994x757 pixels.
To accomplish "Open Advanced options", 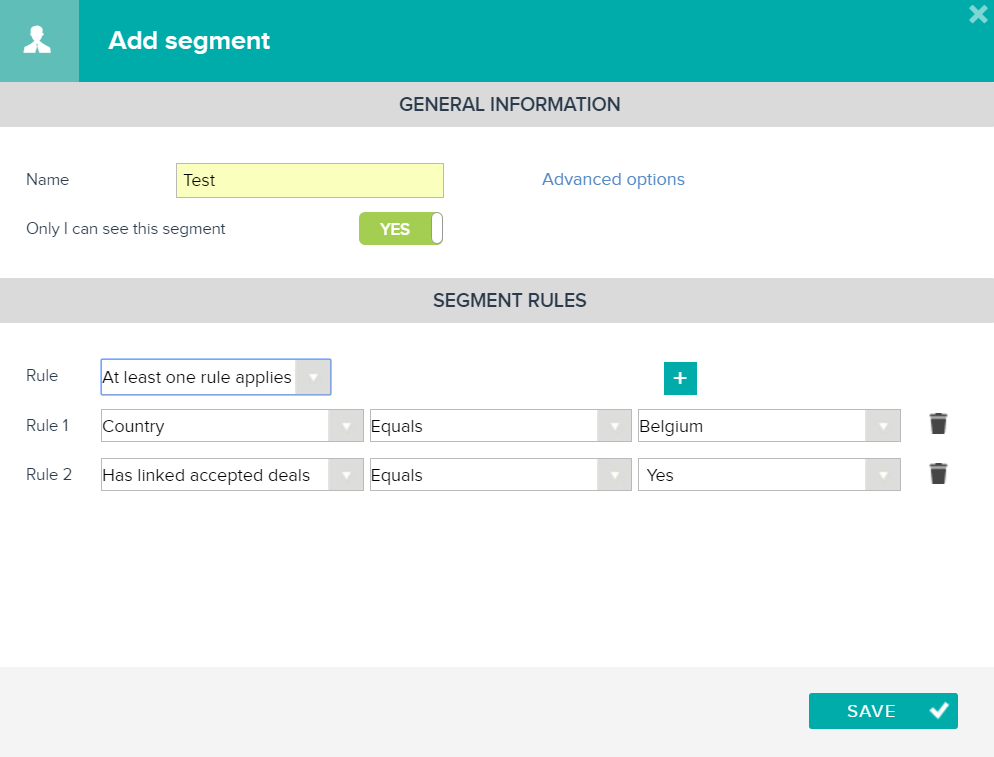I will [x=613, y=179].
